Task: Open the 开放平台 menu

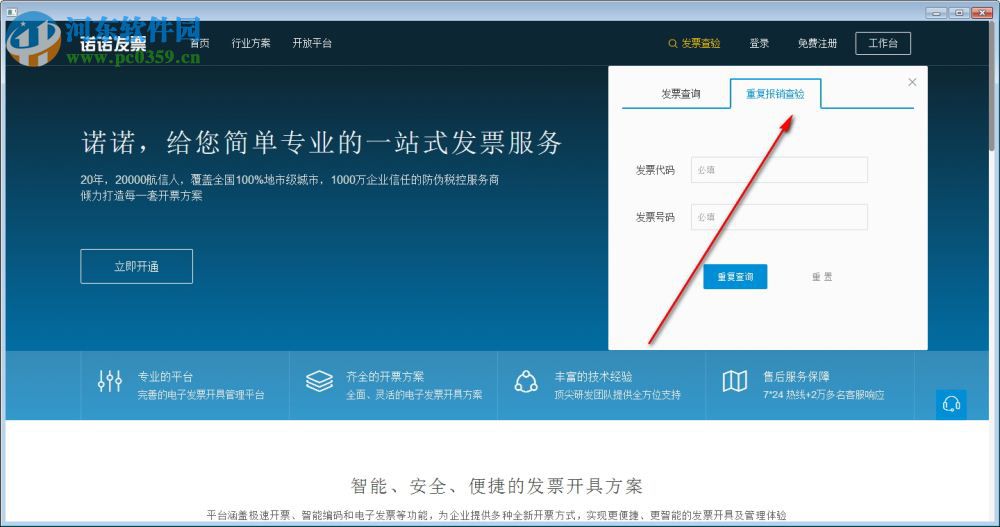Action: click(312, 43)
